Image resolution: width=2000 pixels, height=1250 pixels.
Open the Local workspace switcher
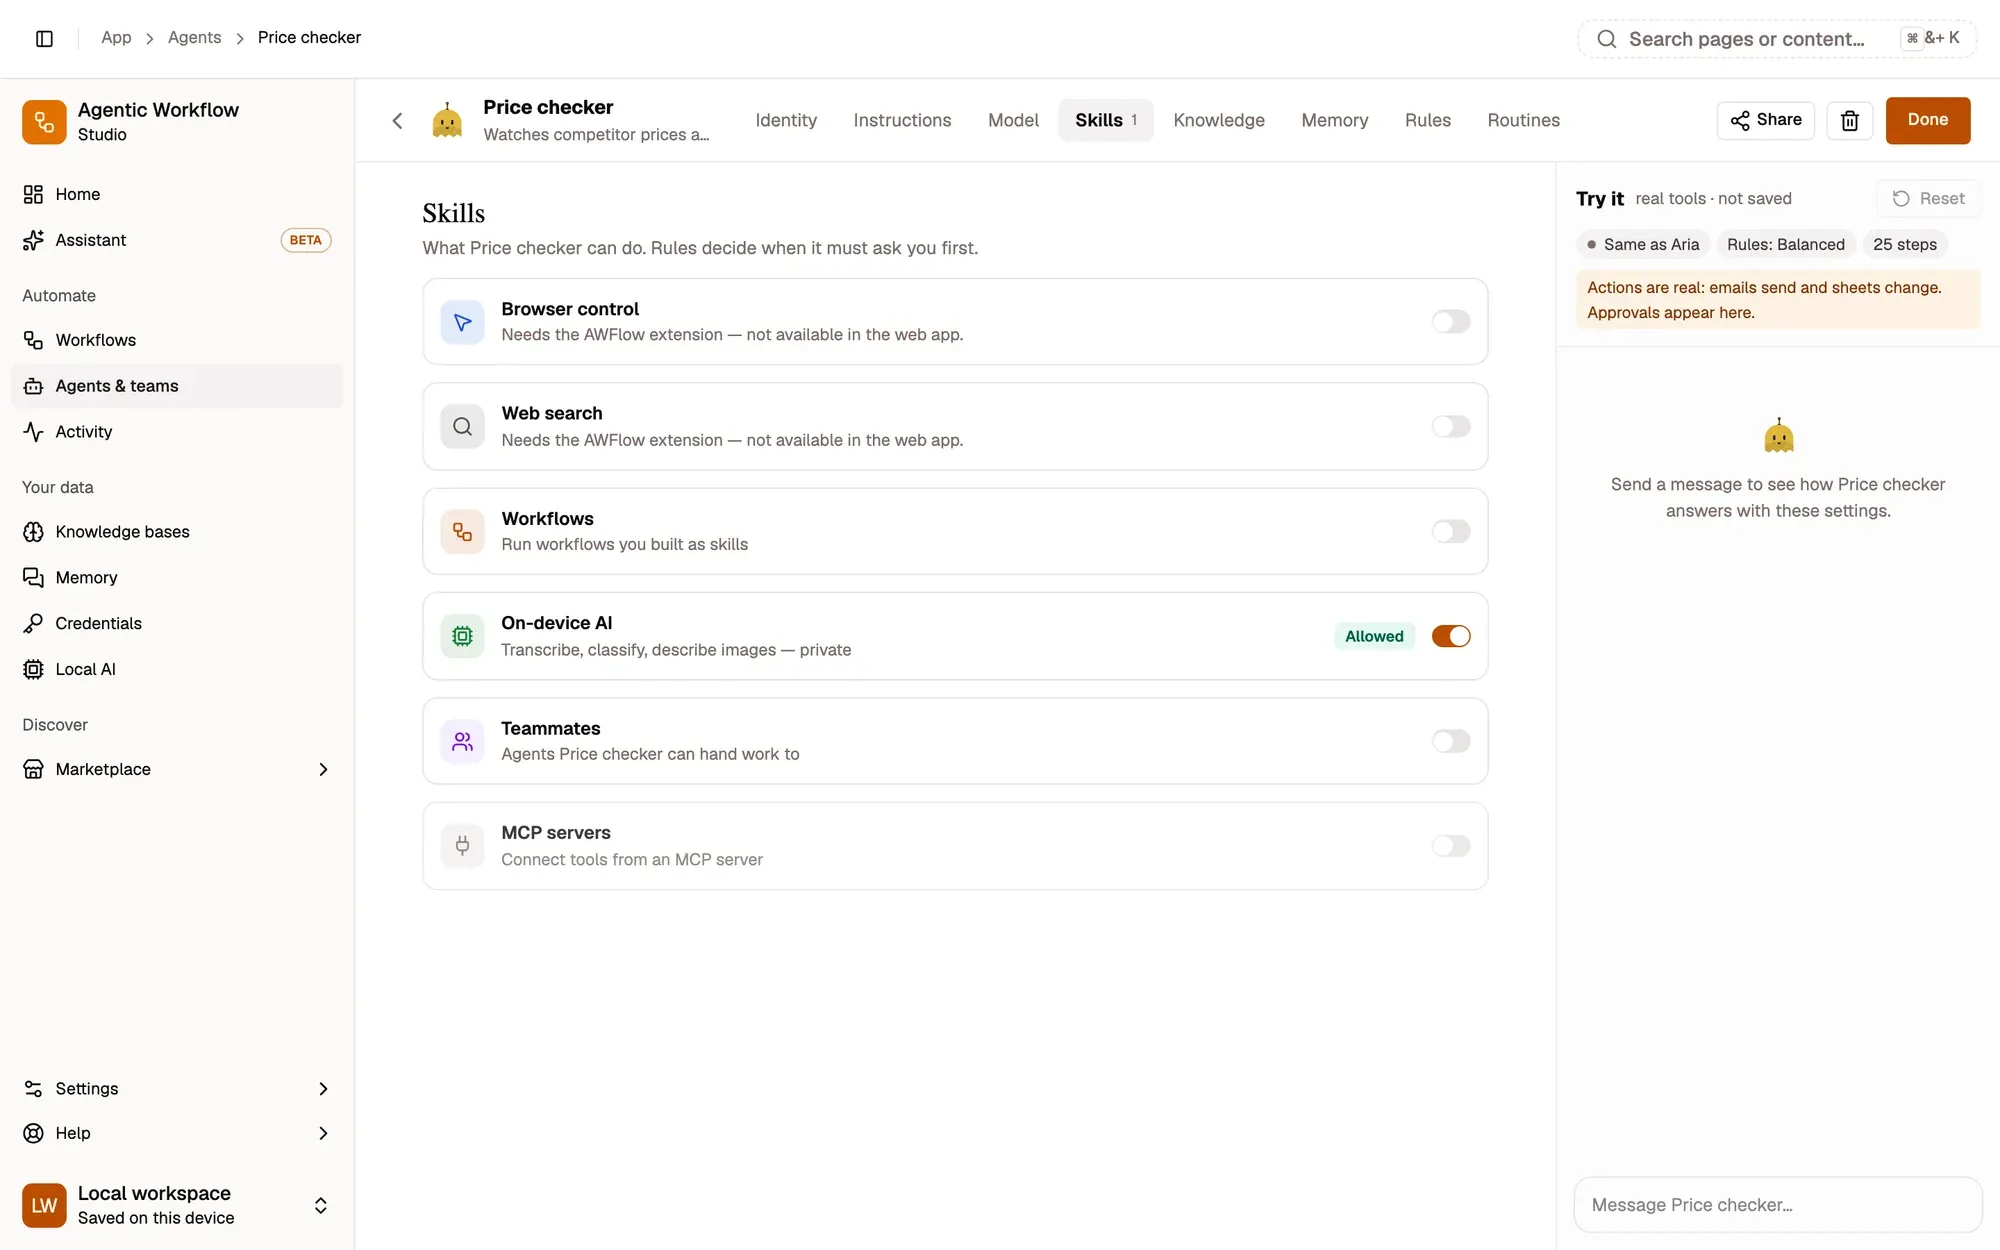tap(177, 1205)
